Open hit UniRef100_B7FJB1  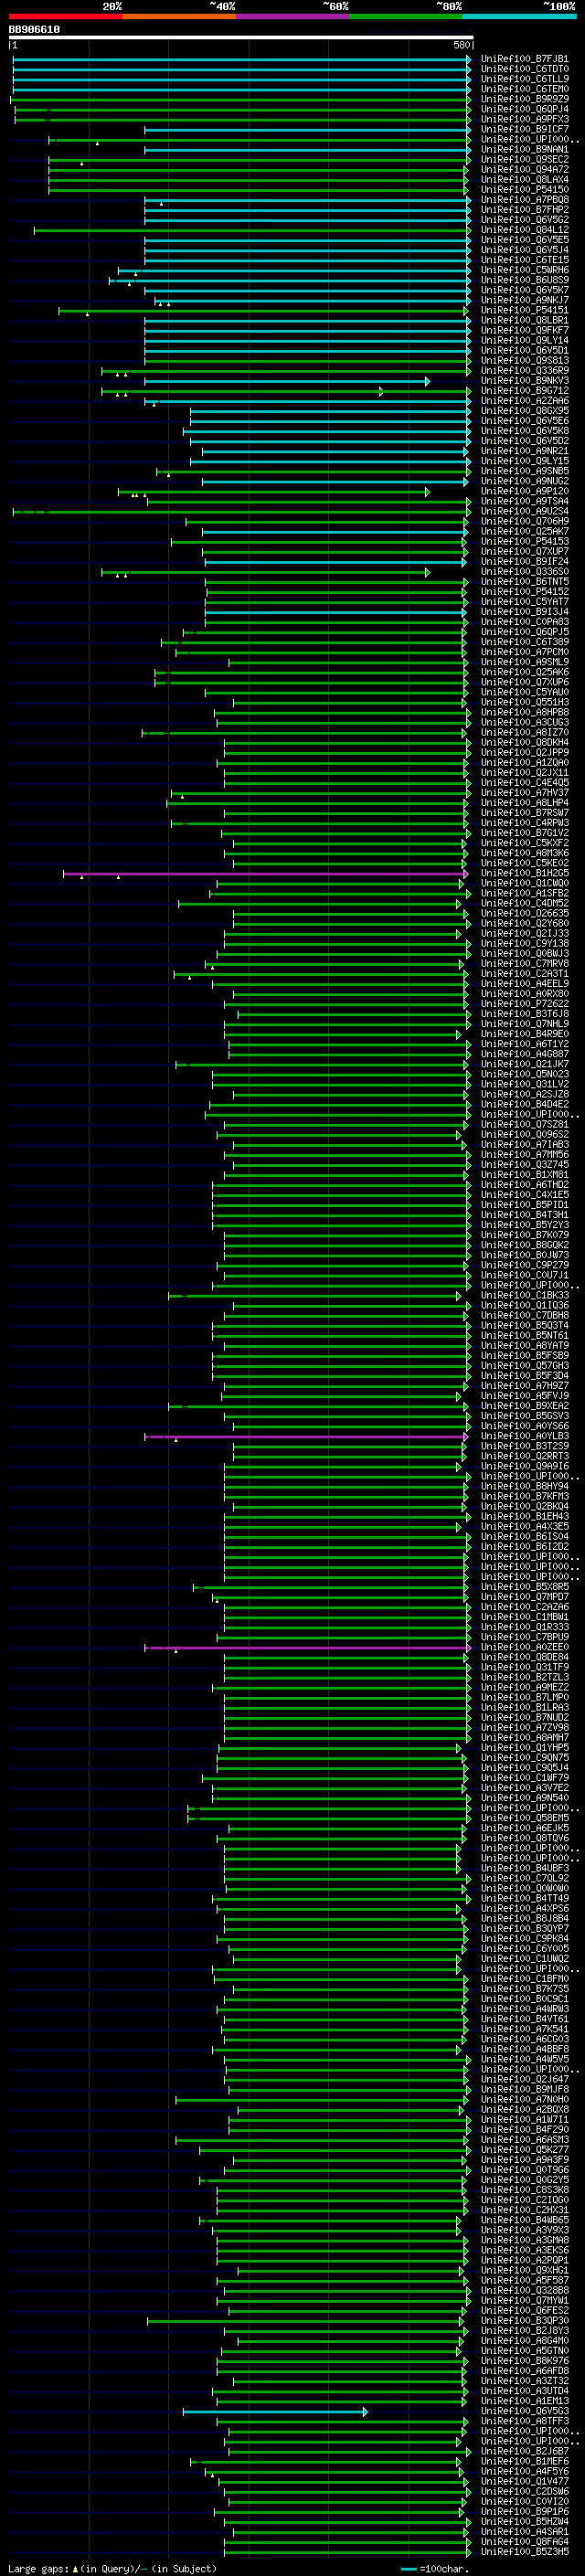(x=525, y=59)
